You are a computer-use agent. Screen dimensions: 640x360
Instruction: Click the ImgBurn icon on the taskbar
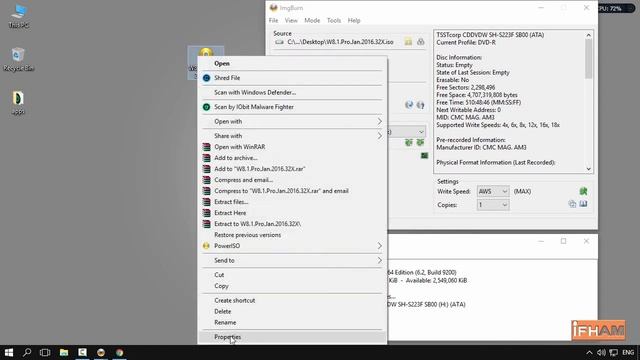click(101, 352)
